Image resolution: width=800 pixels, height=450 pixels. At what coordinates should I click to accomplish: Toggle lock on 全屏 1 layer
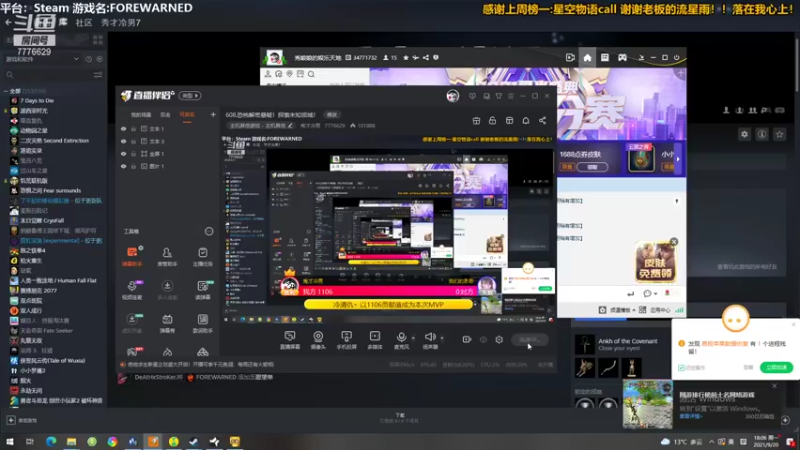134,154
